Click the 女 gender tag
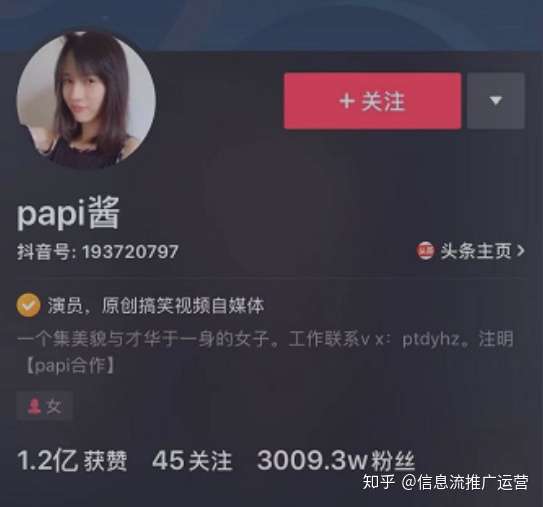Viewport: 543px width, 507px height. pyautogui.click(x=44, y=406)
